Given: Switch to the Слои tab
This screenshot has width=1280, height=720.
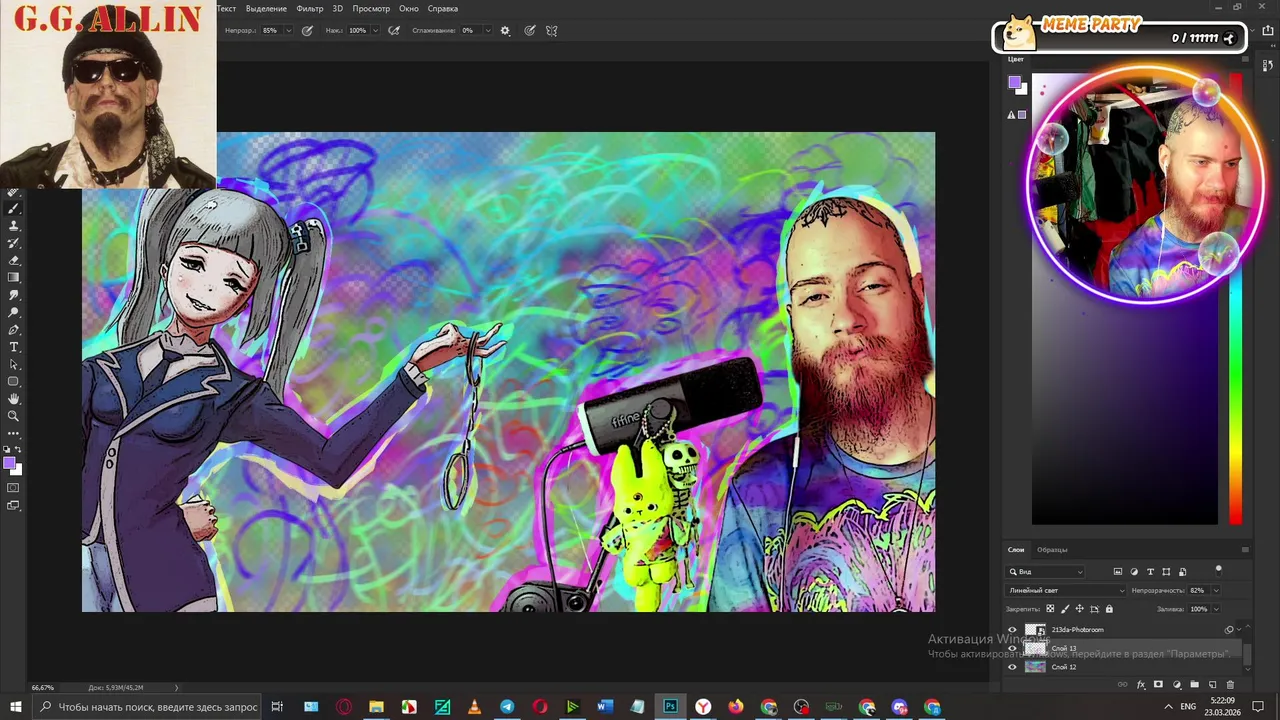Looking at the screenshot, I should (x=1016, y=549).
